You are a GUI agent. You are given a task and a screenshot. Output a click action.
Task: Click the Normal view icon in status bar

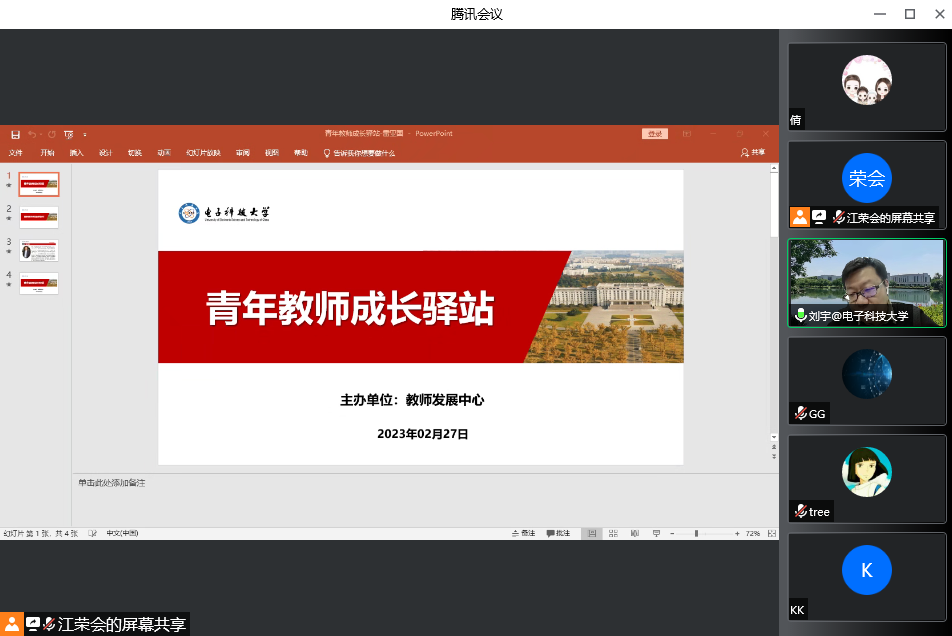click(592, 532)
